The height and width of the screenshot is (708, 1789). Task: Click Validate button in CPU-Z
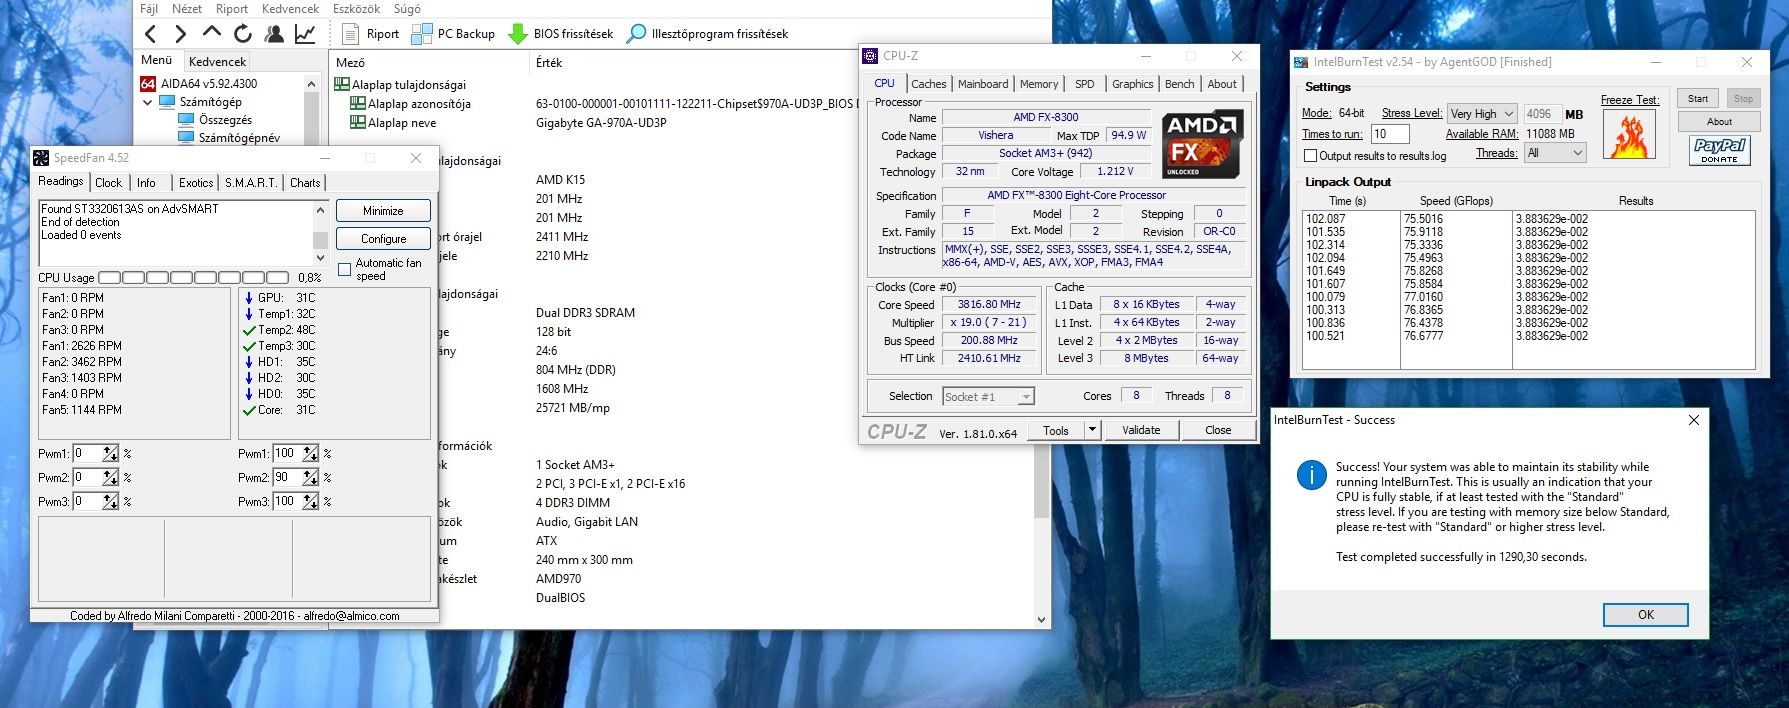(x=1141, y=430)
